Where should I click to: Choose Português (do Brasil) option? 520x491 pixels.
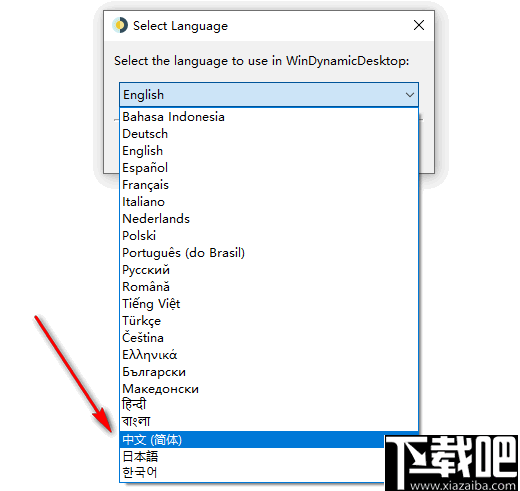269,253
